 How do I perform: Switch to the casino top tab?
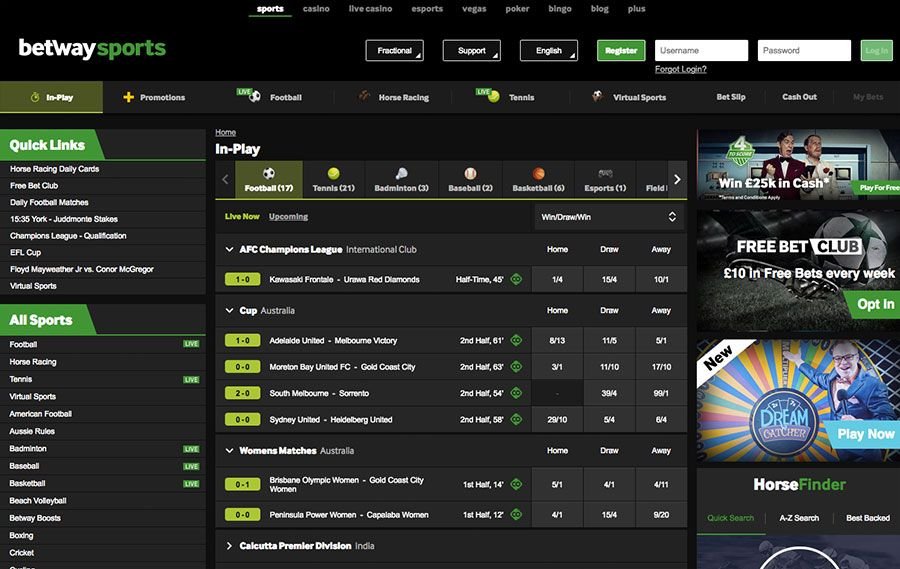(316, 9)
